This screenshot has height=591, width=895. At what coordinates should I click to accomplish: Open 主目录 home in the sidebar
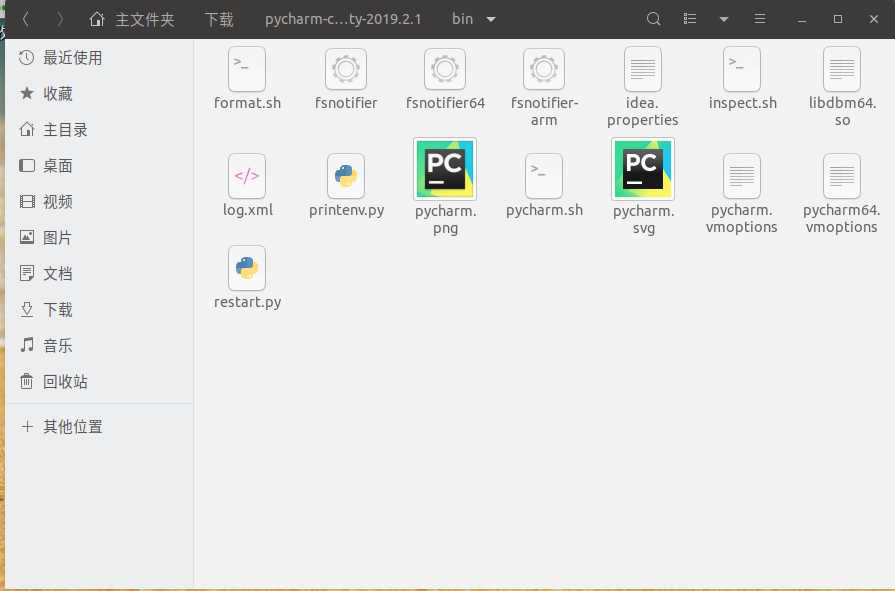click(x=100, y=130)
